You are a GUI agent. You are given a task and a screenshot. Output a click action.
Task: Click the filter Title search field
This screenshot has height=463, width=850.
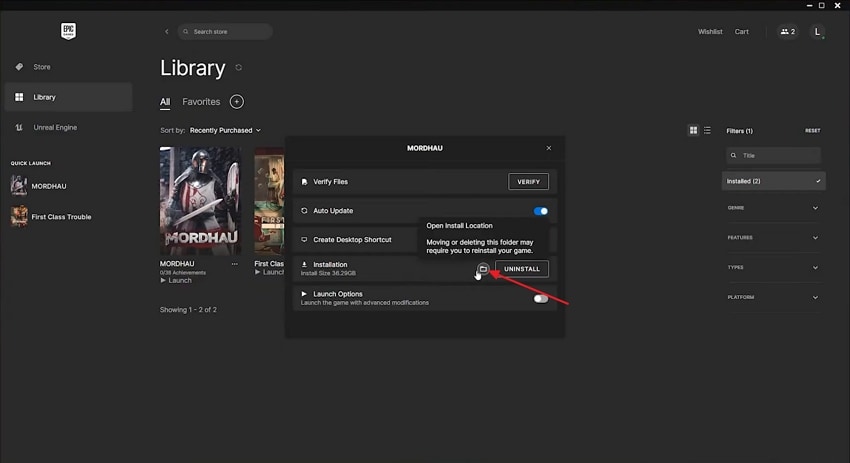click(774, 156)
